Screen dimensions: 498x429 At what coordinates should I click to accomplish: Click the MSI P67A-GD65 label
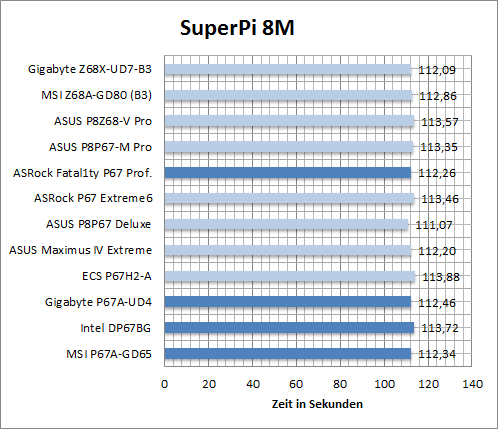109,354
